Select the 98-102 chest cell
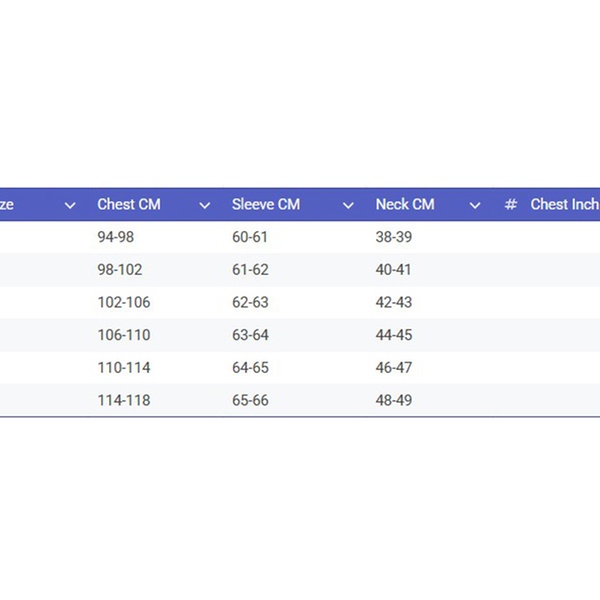The image size is (600, 600). (118, 270)
